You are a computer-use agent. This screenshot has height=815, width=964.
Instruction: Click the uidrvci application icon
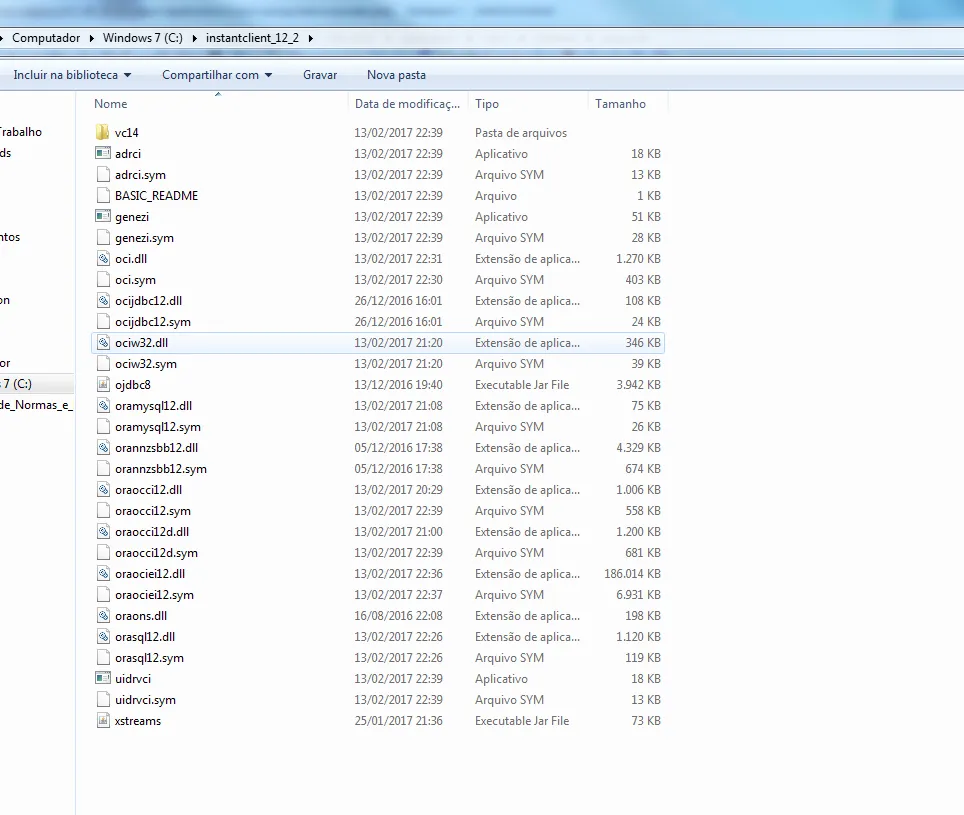pos(103,679)
